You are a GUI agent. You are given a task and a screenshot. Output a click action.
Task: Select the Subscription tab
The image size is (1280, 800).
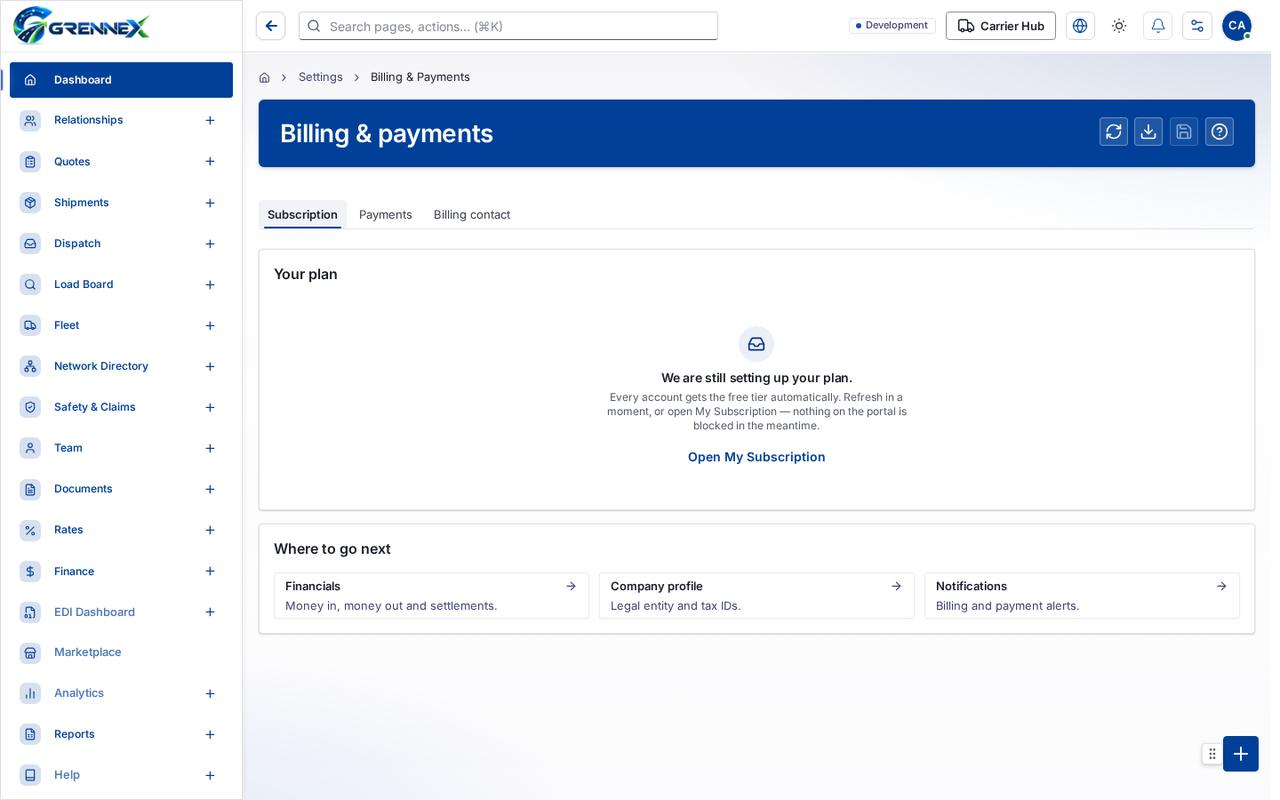coord(302,214)
